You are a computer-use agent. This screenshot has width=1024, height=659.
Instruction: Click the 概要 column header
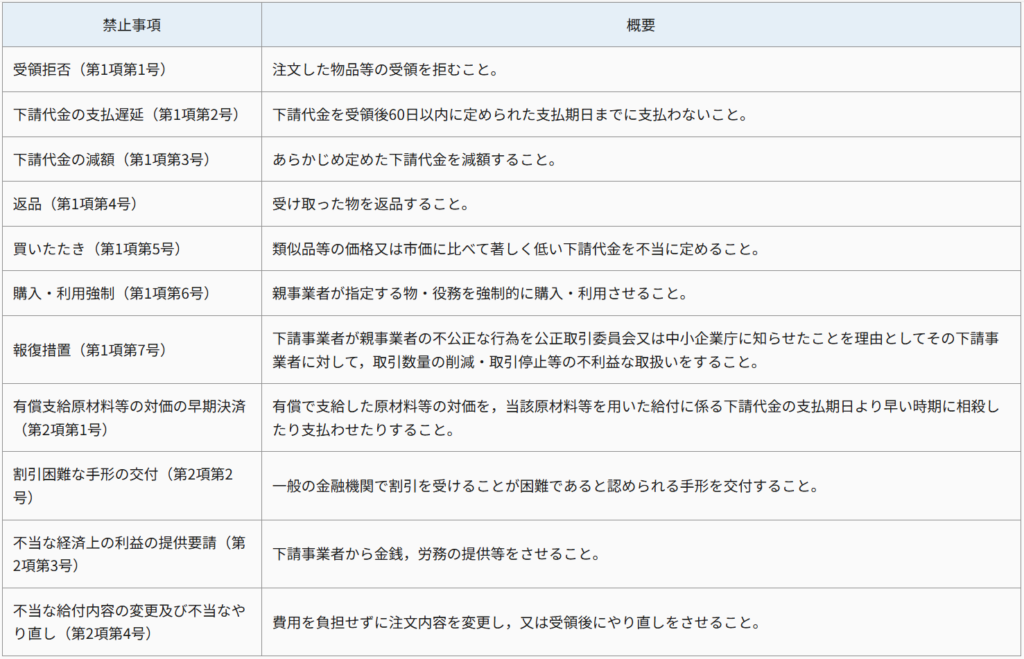[641, 25]
